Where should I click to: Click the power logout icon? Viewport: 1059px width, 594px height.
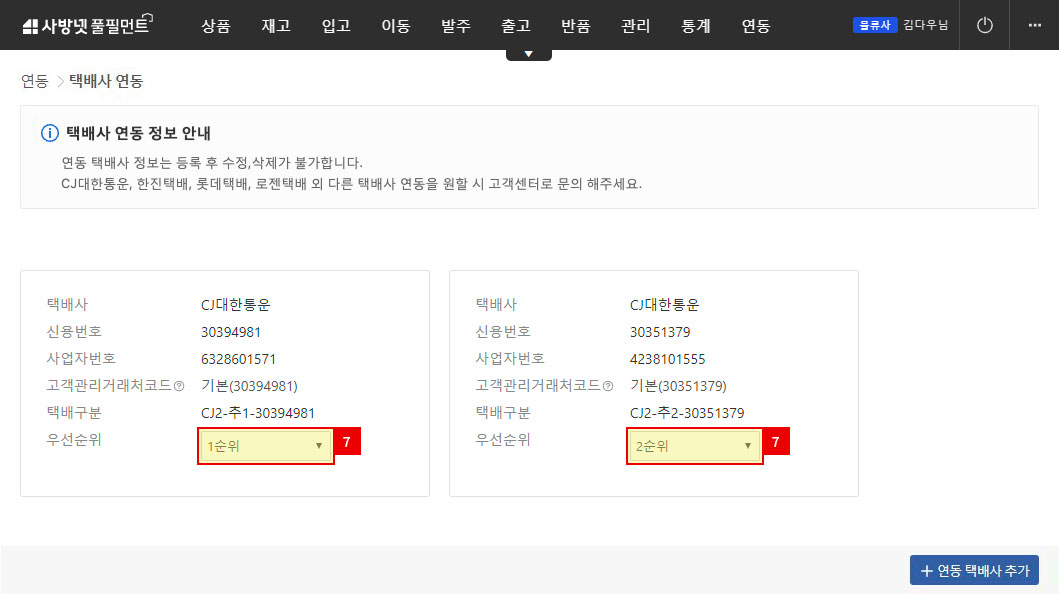pyautogui.click(x=985, y=26)
